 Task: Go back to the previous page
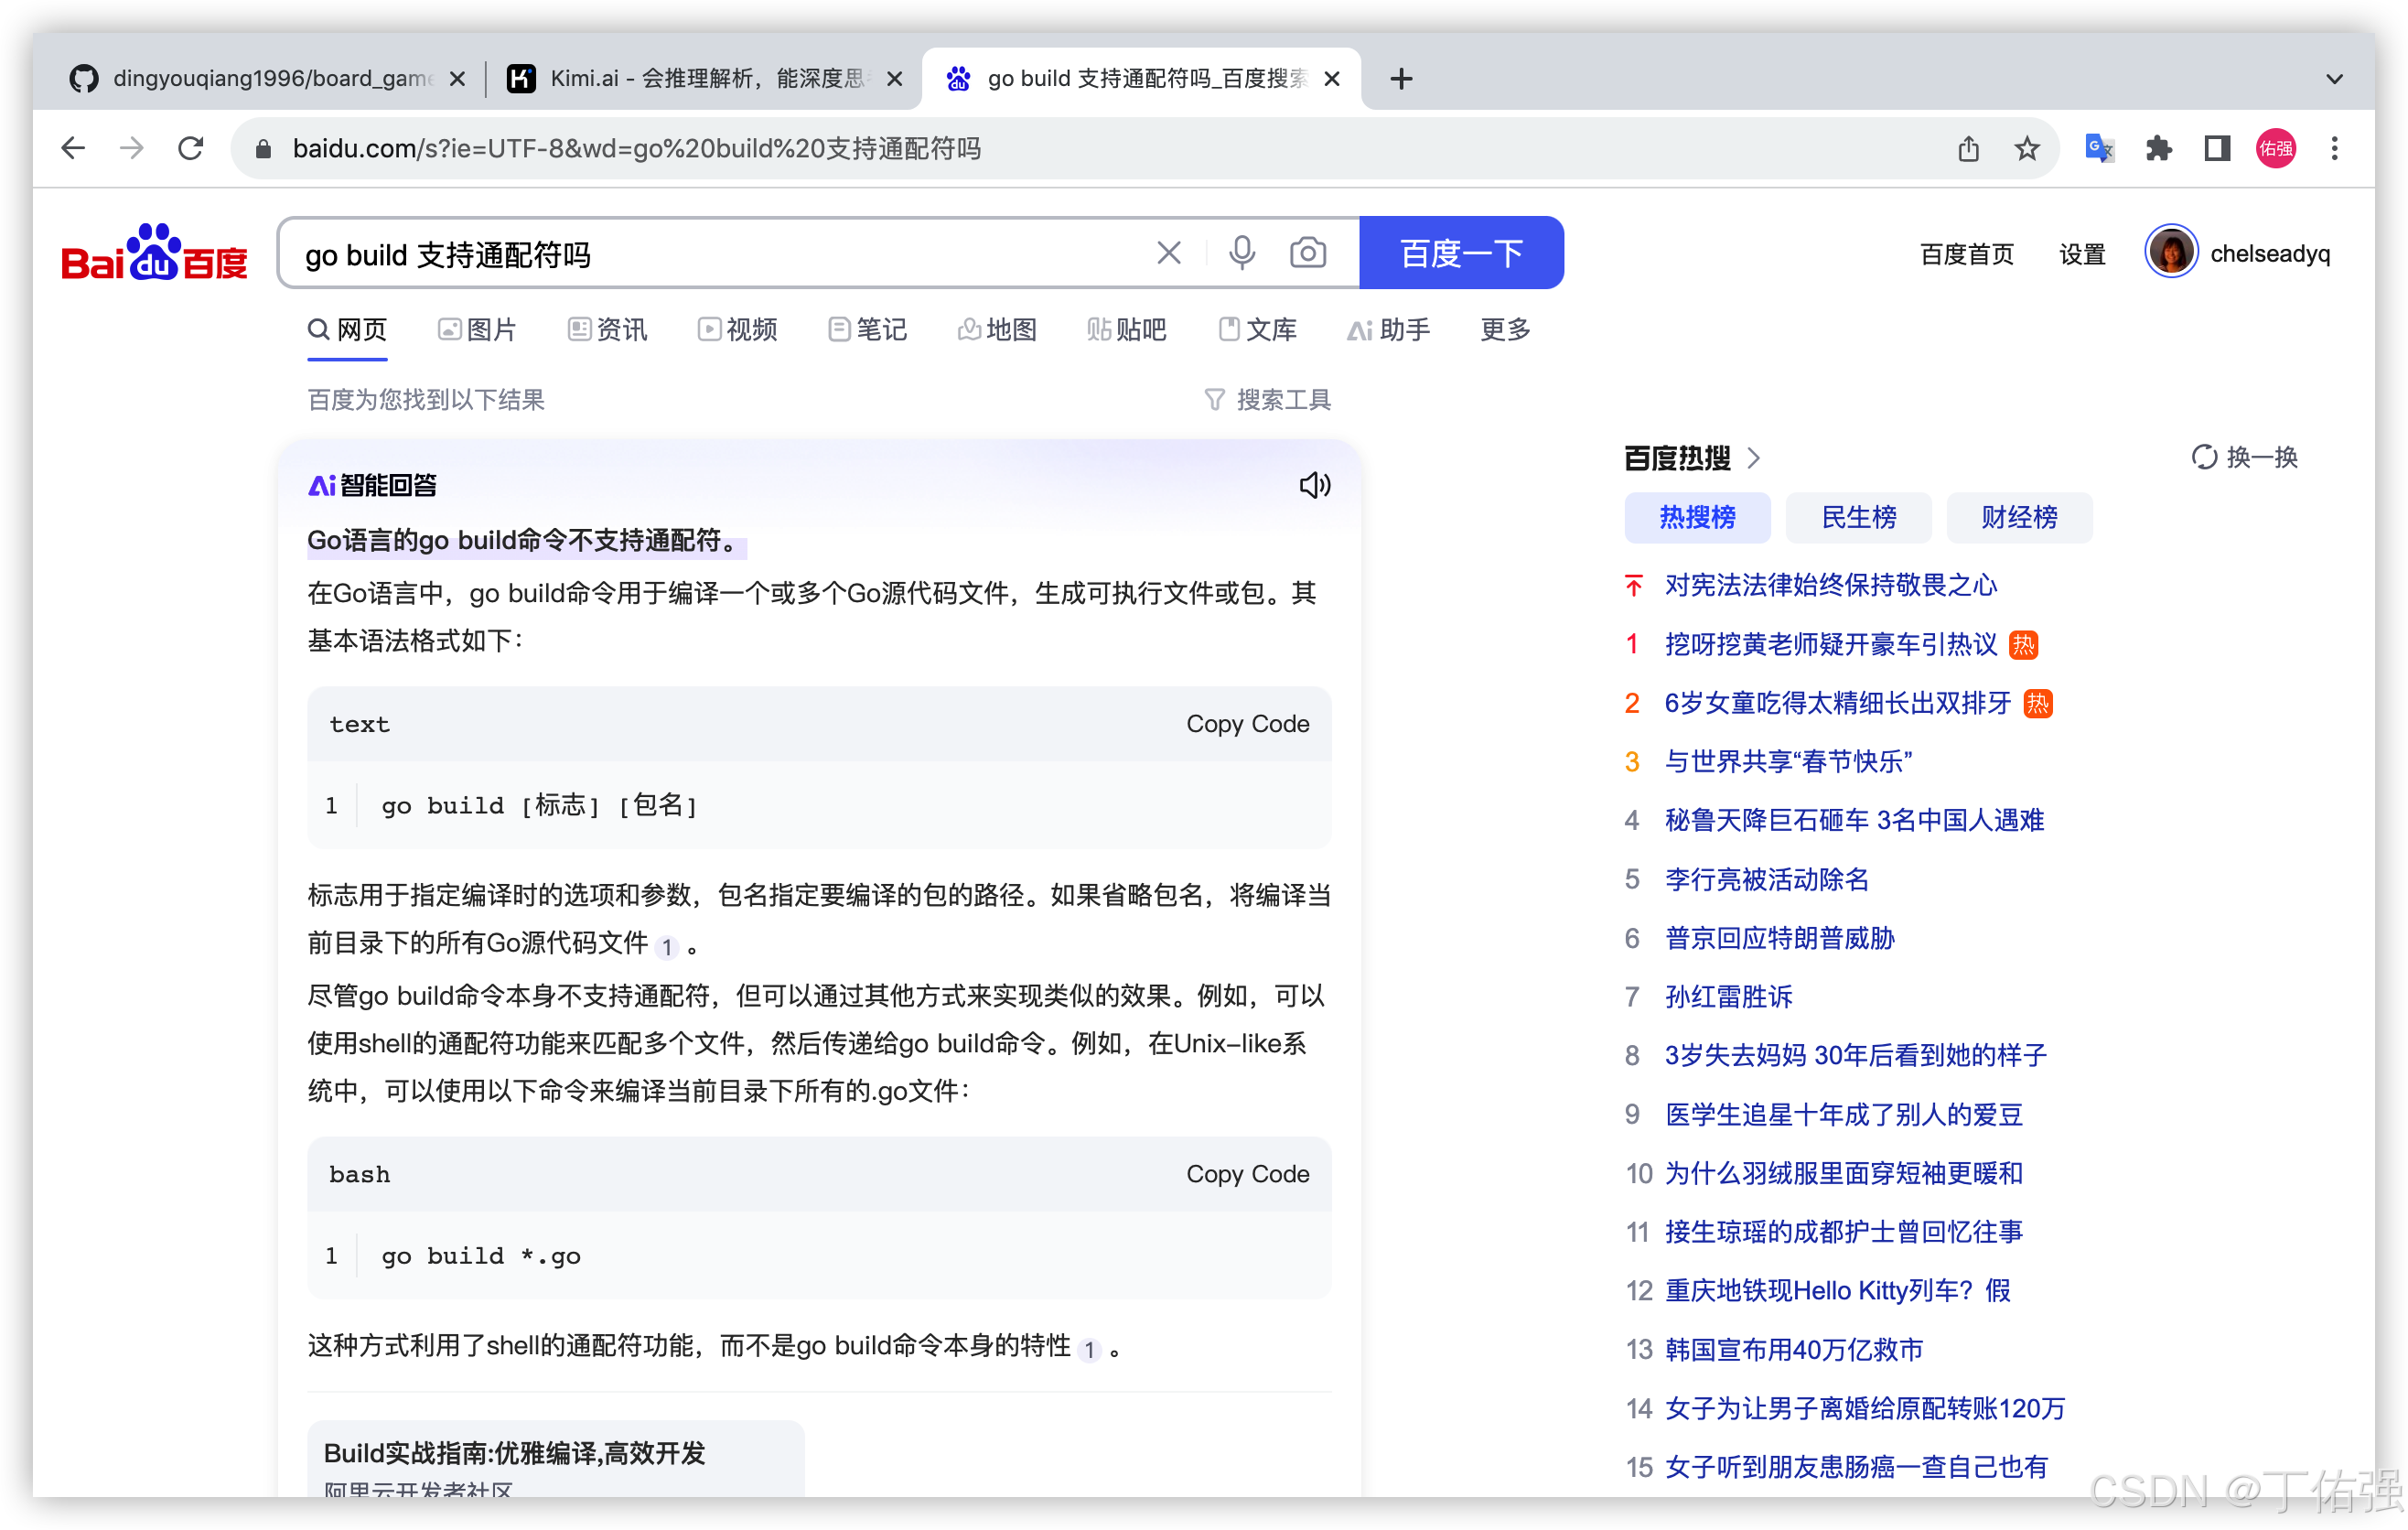click(x=73, y=149)
